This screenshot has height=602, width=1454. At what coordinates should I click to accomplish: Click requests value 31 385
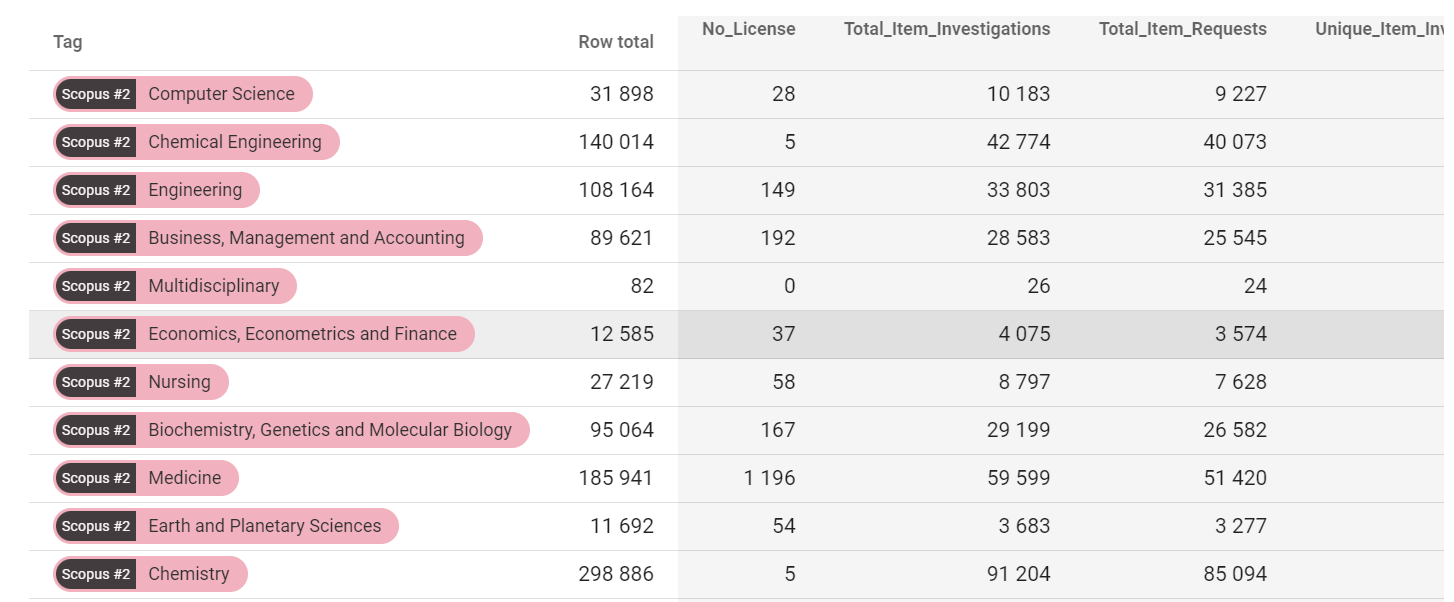(x=1235, y=190)
